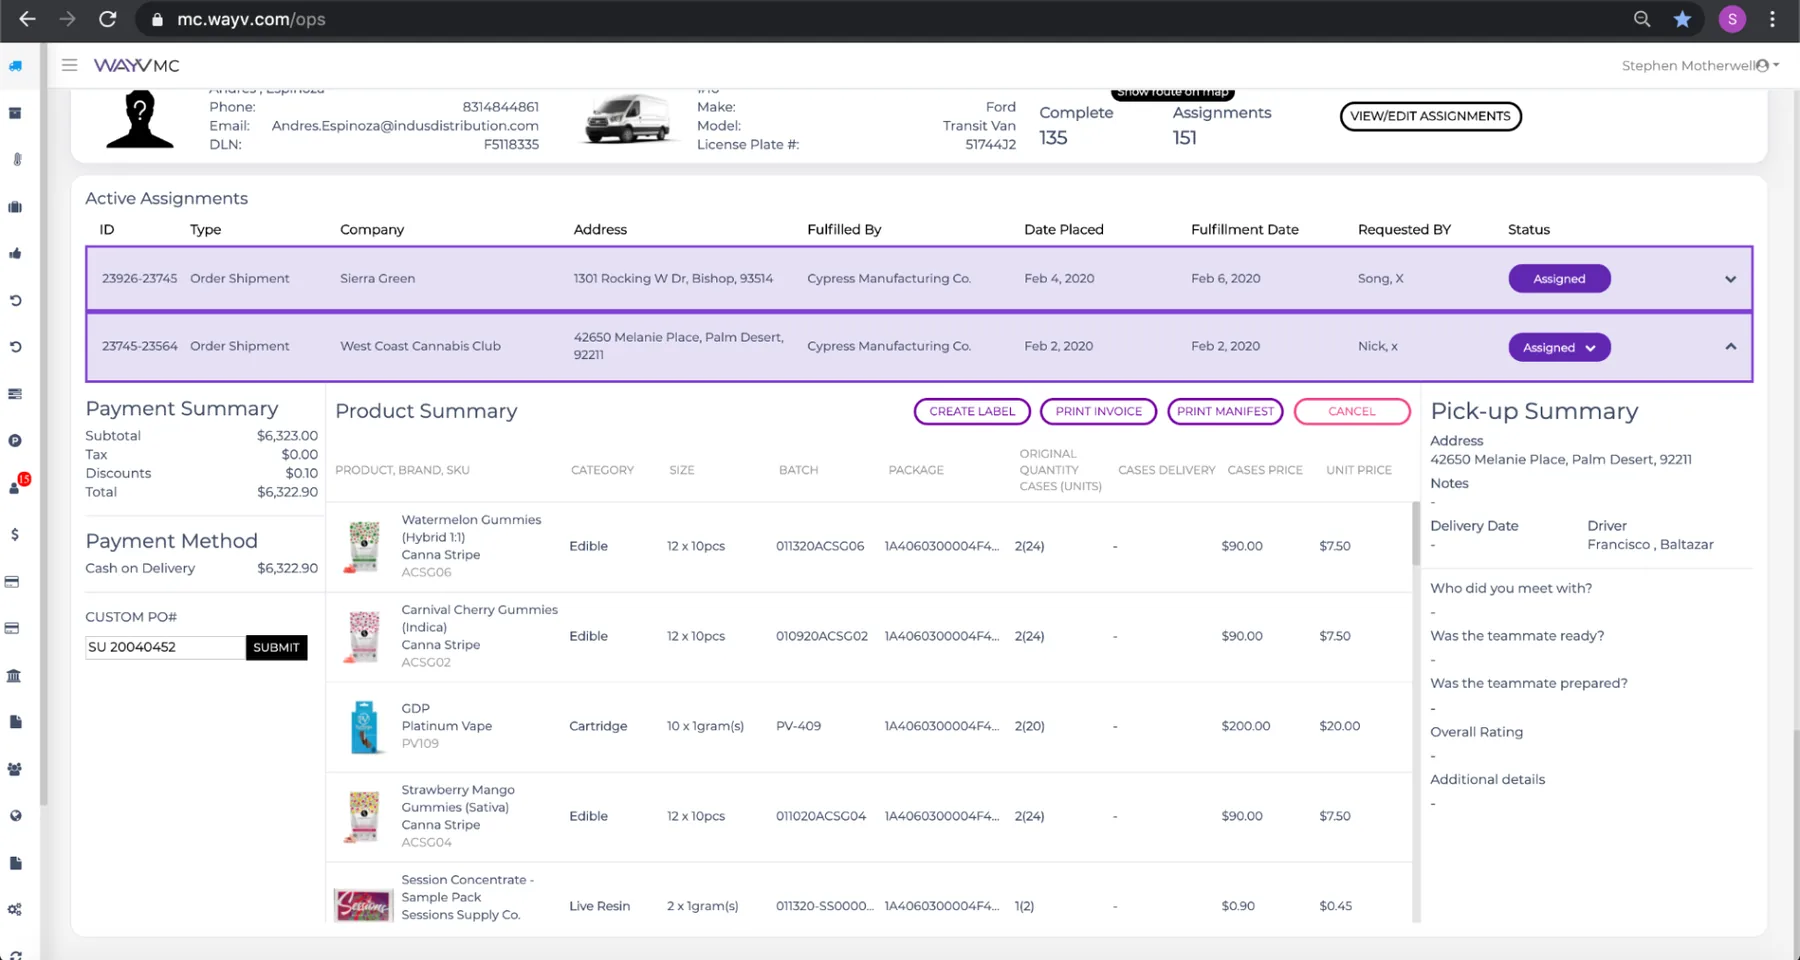The image size is (1800, 960).
Task: Open the archive box sidebar icon
Action: click(15, 113)
